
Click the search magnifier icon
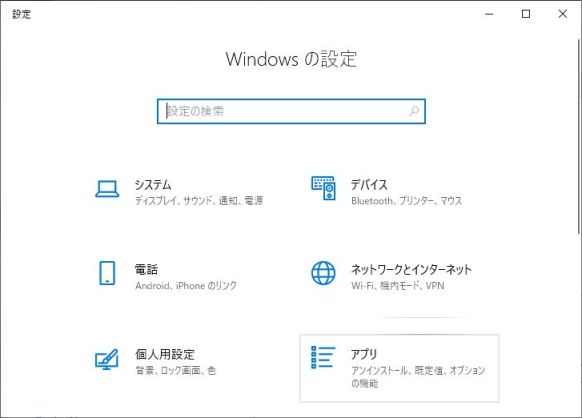[414, 111]
